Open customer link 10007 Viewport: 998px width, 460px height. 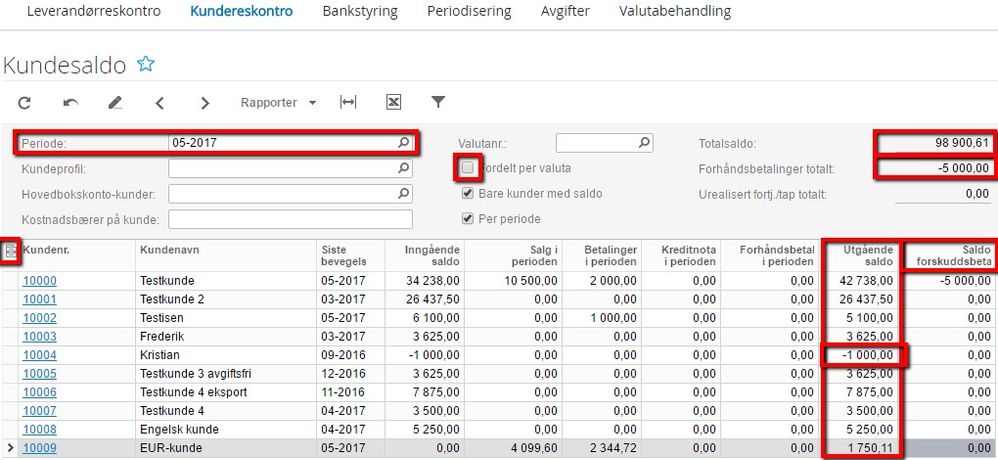pos(39,411)
